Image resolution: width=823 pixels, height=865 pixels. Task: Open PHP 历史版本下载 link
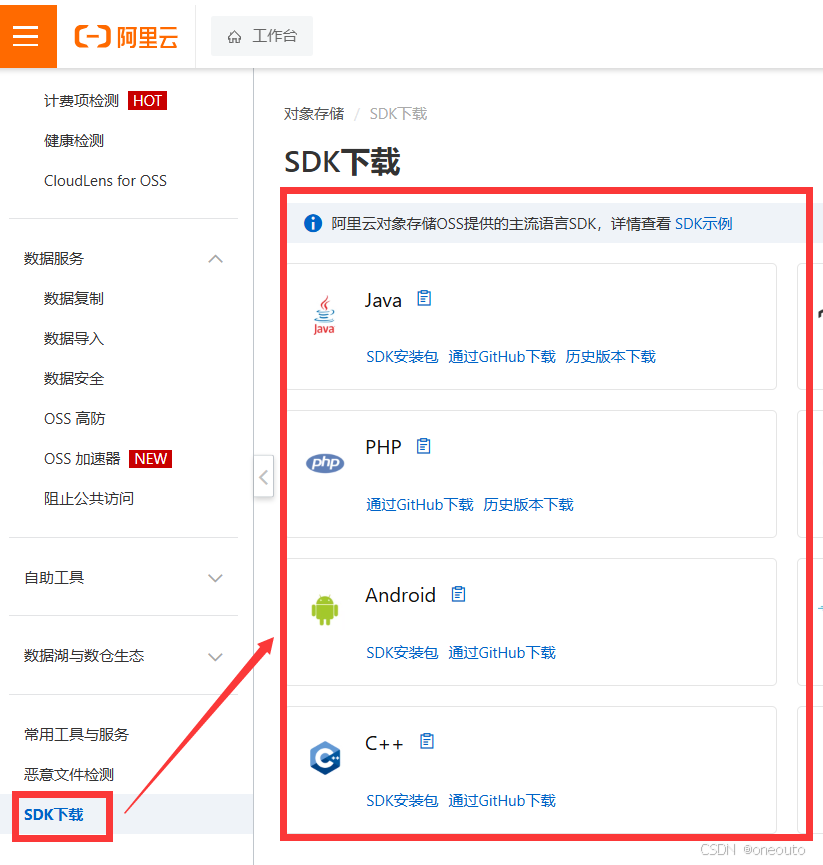click(x=528, y=505)
